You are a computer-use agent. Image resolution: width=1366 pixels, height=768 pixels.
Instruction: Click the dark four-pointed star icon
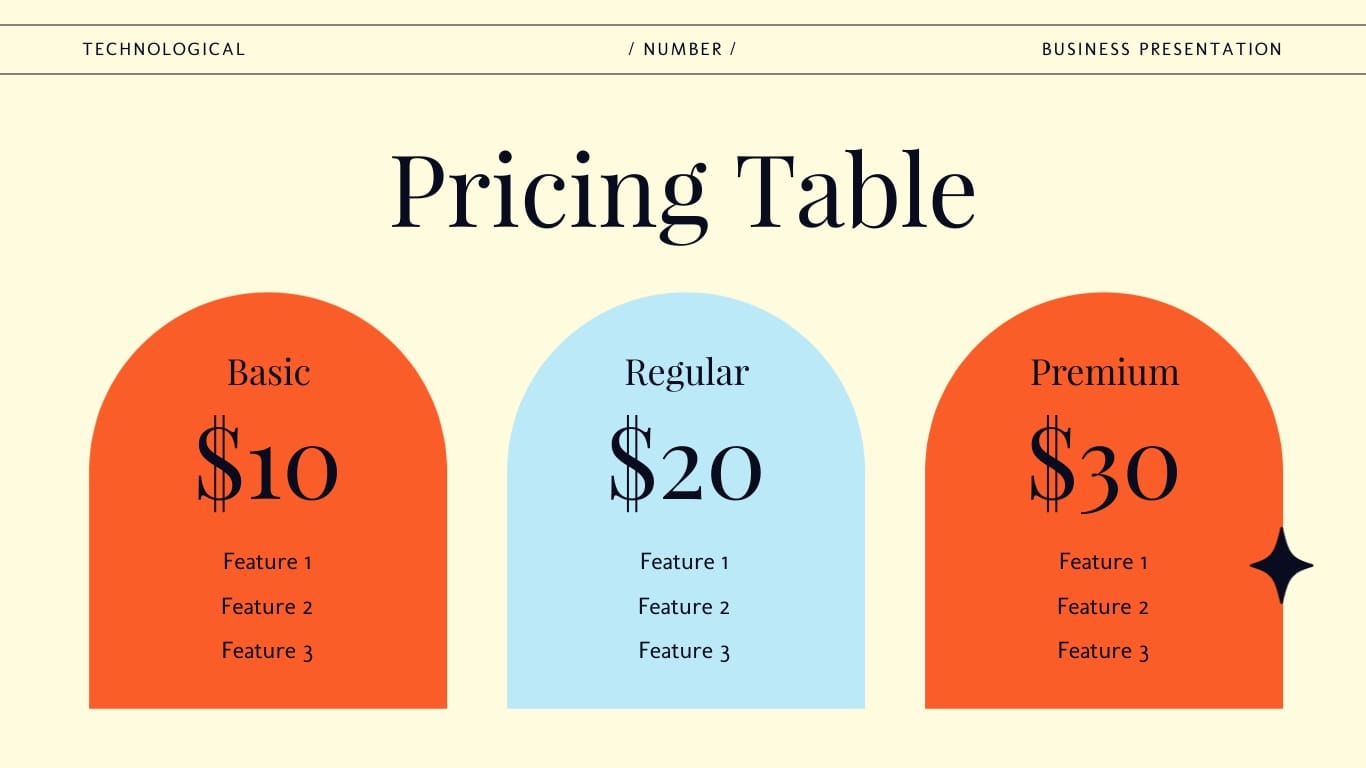click(1281, 566)
